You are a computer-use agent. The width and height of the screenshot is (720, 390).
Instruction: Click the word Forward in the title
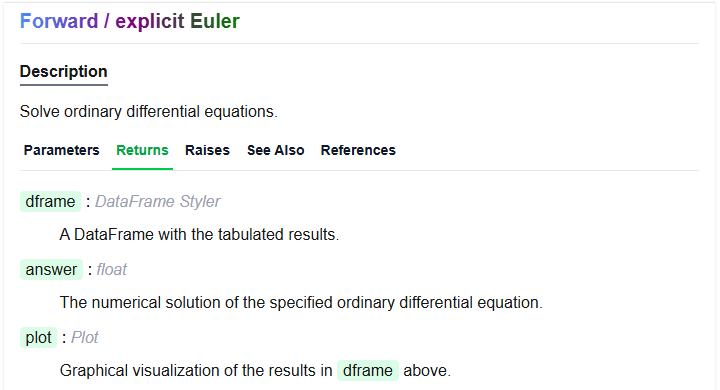[59, 21]
